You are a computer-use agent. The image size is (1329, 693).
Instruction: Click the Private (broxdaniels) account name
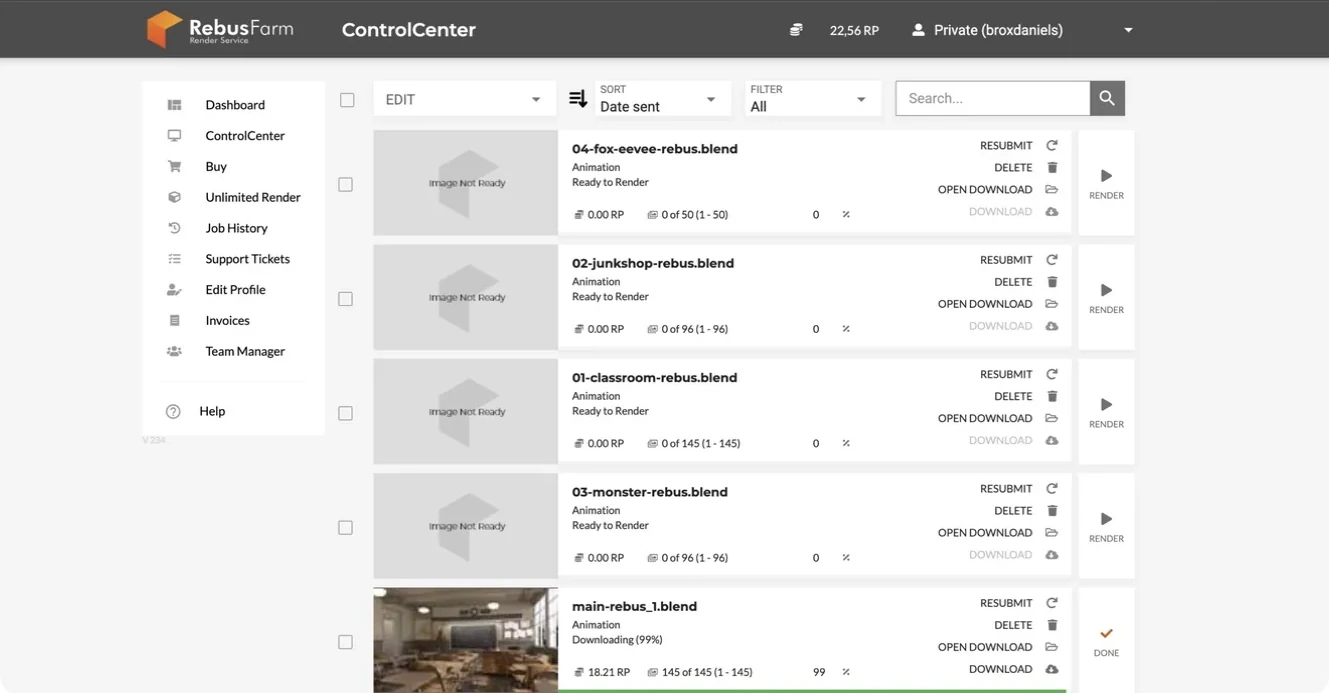coord(998,30)
